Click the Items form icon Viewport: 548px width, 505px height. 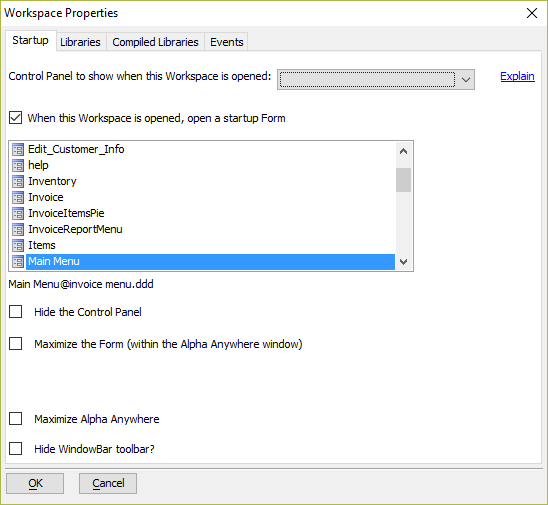pos(18,246)
